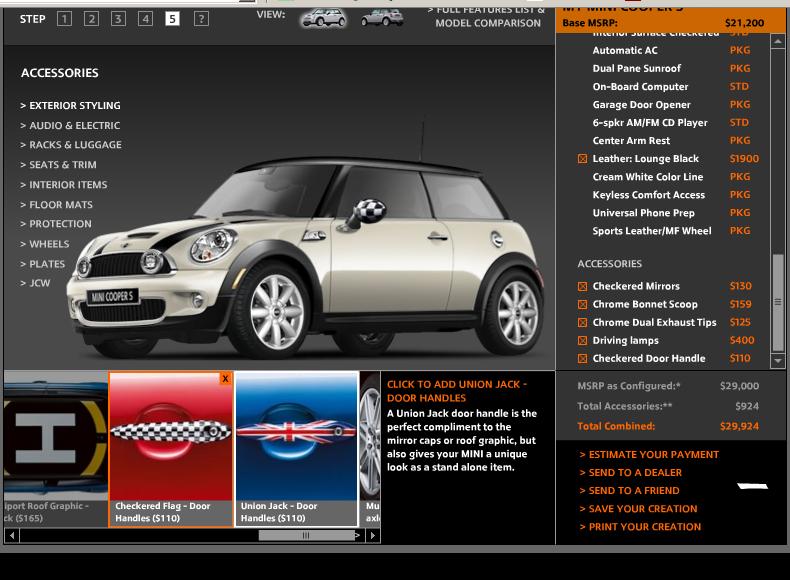Expand Racks & Luggage category
This screenshot has width=790, height=580.
coord(71,145)
